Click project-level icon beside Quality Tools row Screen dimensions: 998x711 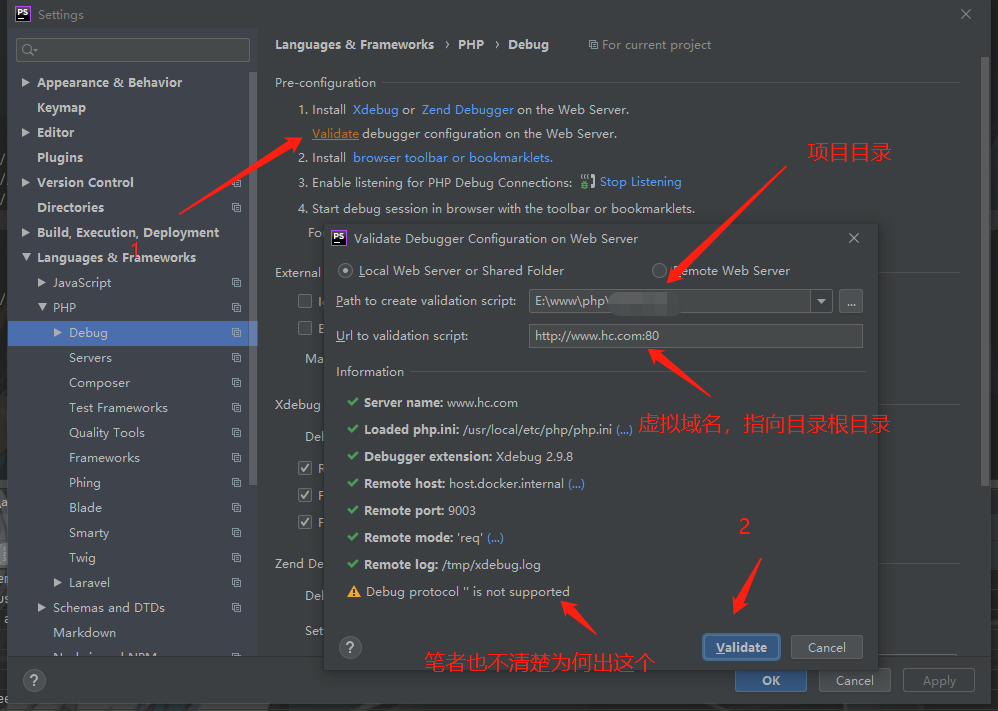pyautogui.click(x=237, y=433)
